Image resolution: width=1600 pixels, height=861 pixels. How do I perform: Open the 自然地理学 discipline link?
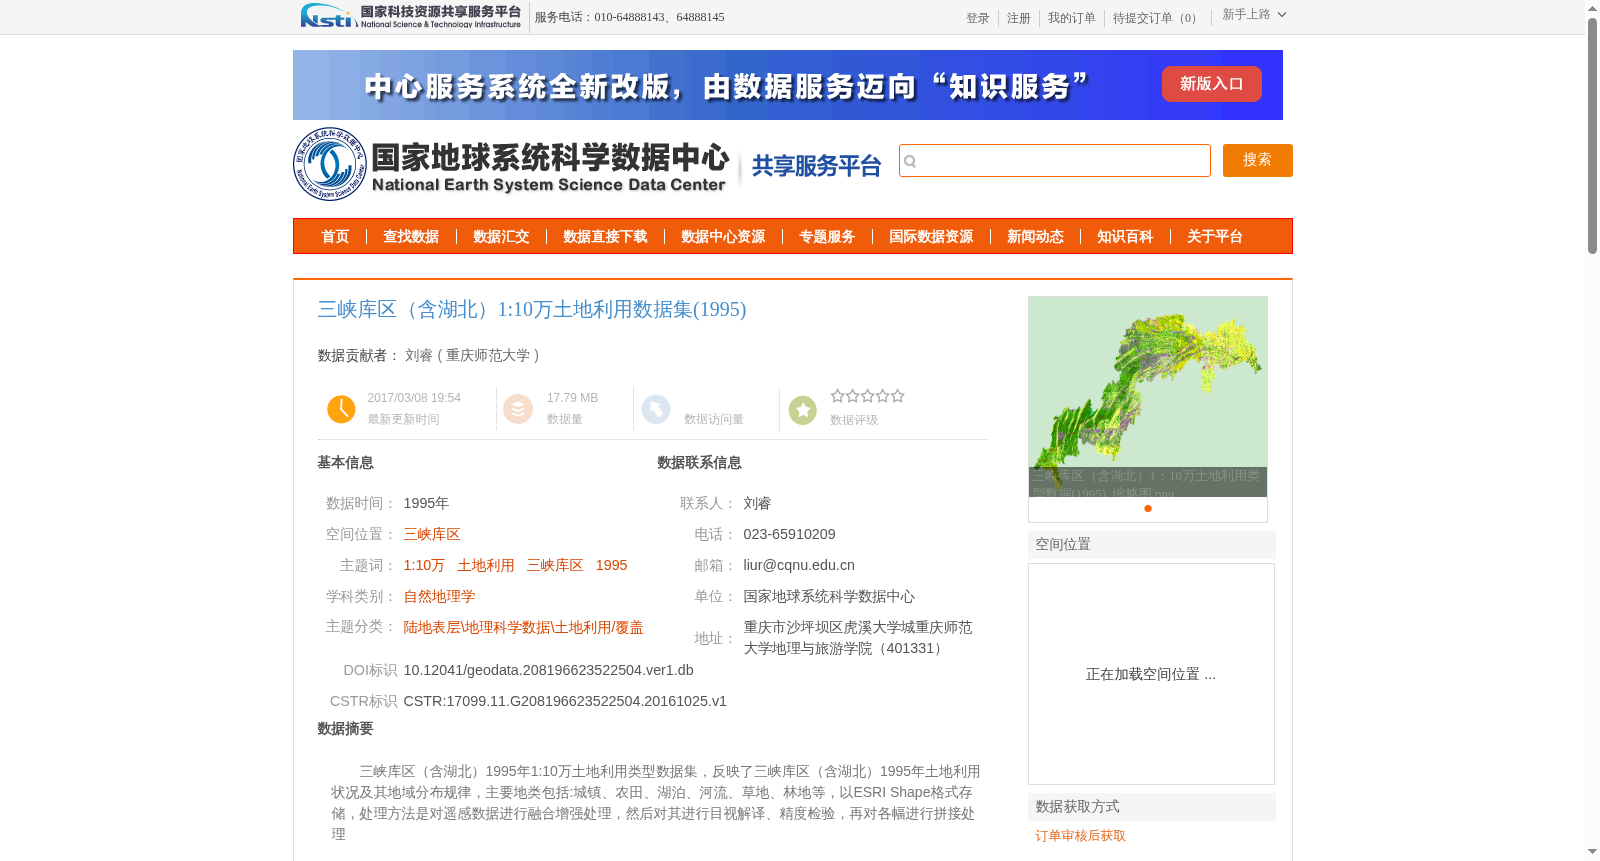click(x=439, y=596)
